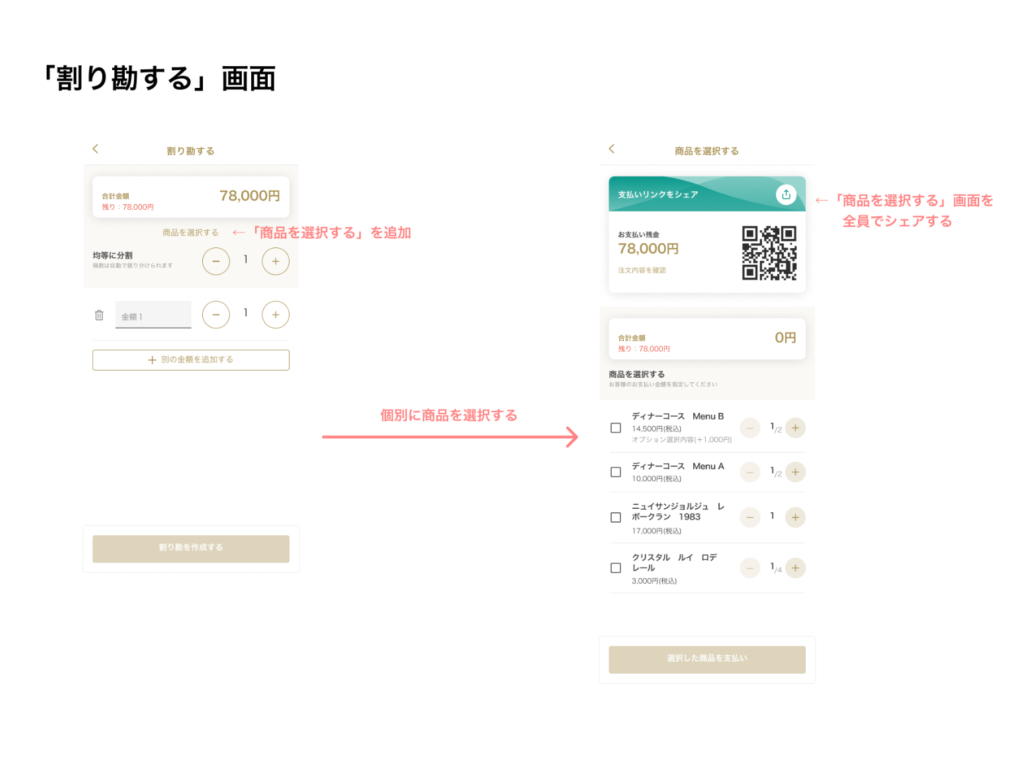
Task: Click the 0円 total amount
Action: coord(785,338)
